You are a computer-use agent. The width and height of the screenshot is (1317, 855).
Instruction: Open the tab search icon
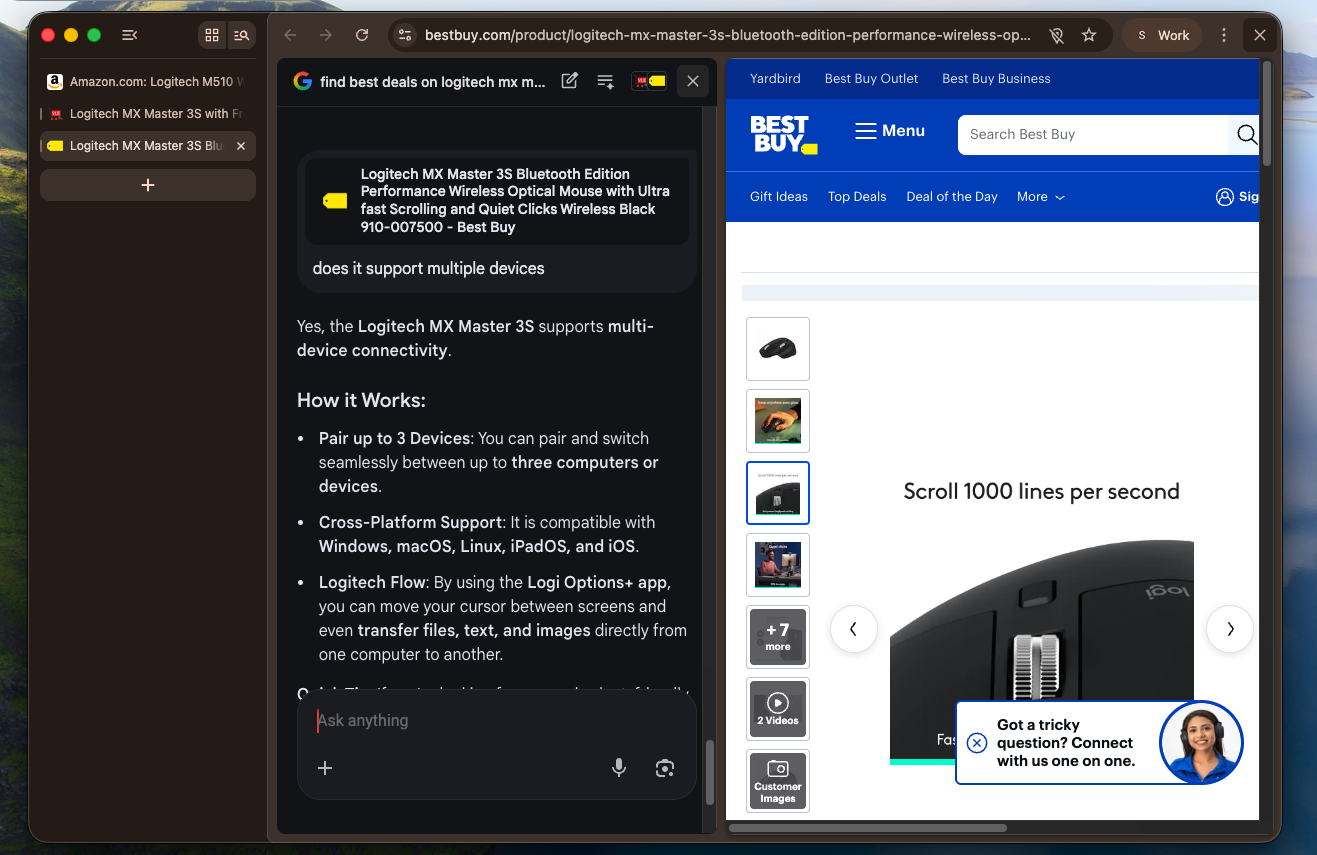click(241, 35)
